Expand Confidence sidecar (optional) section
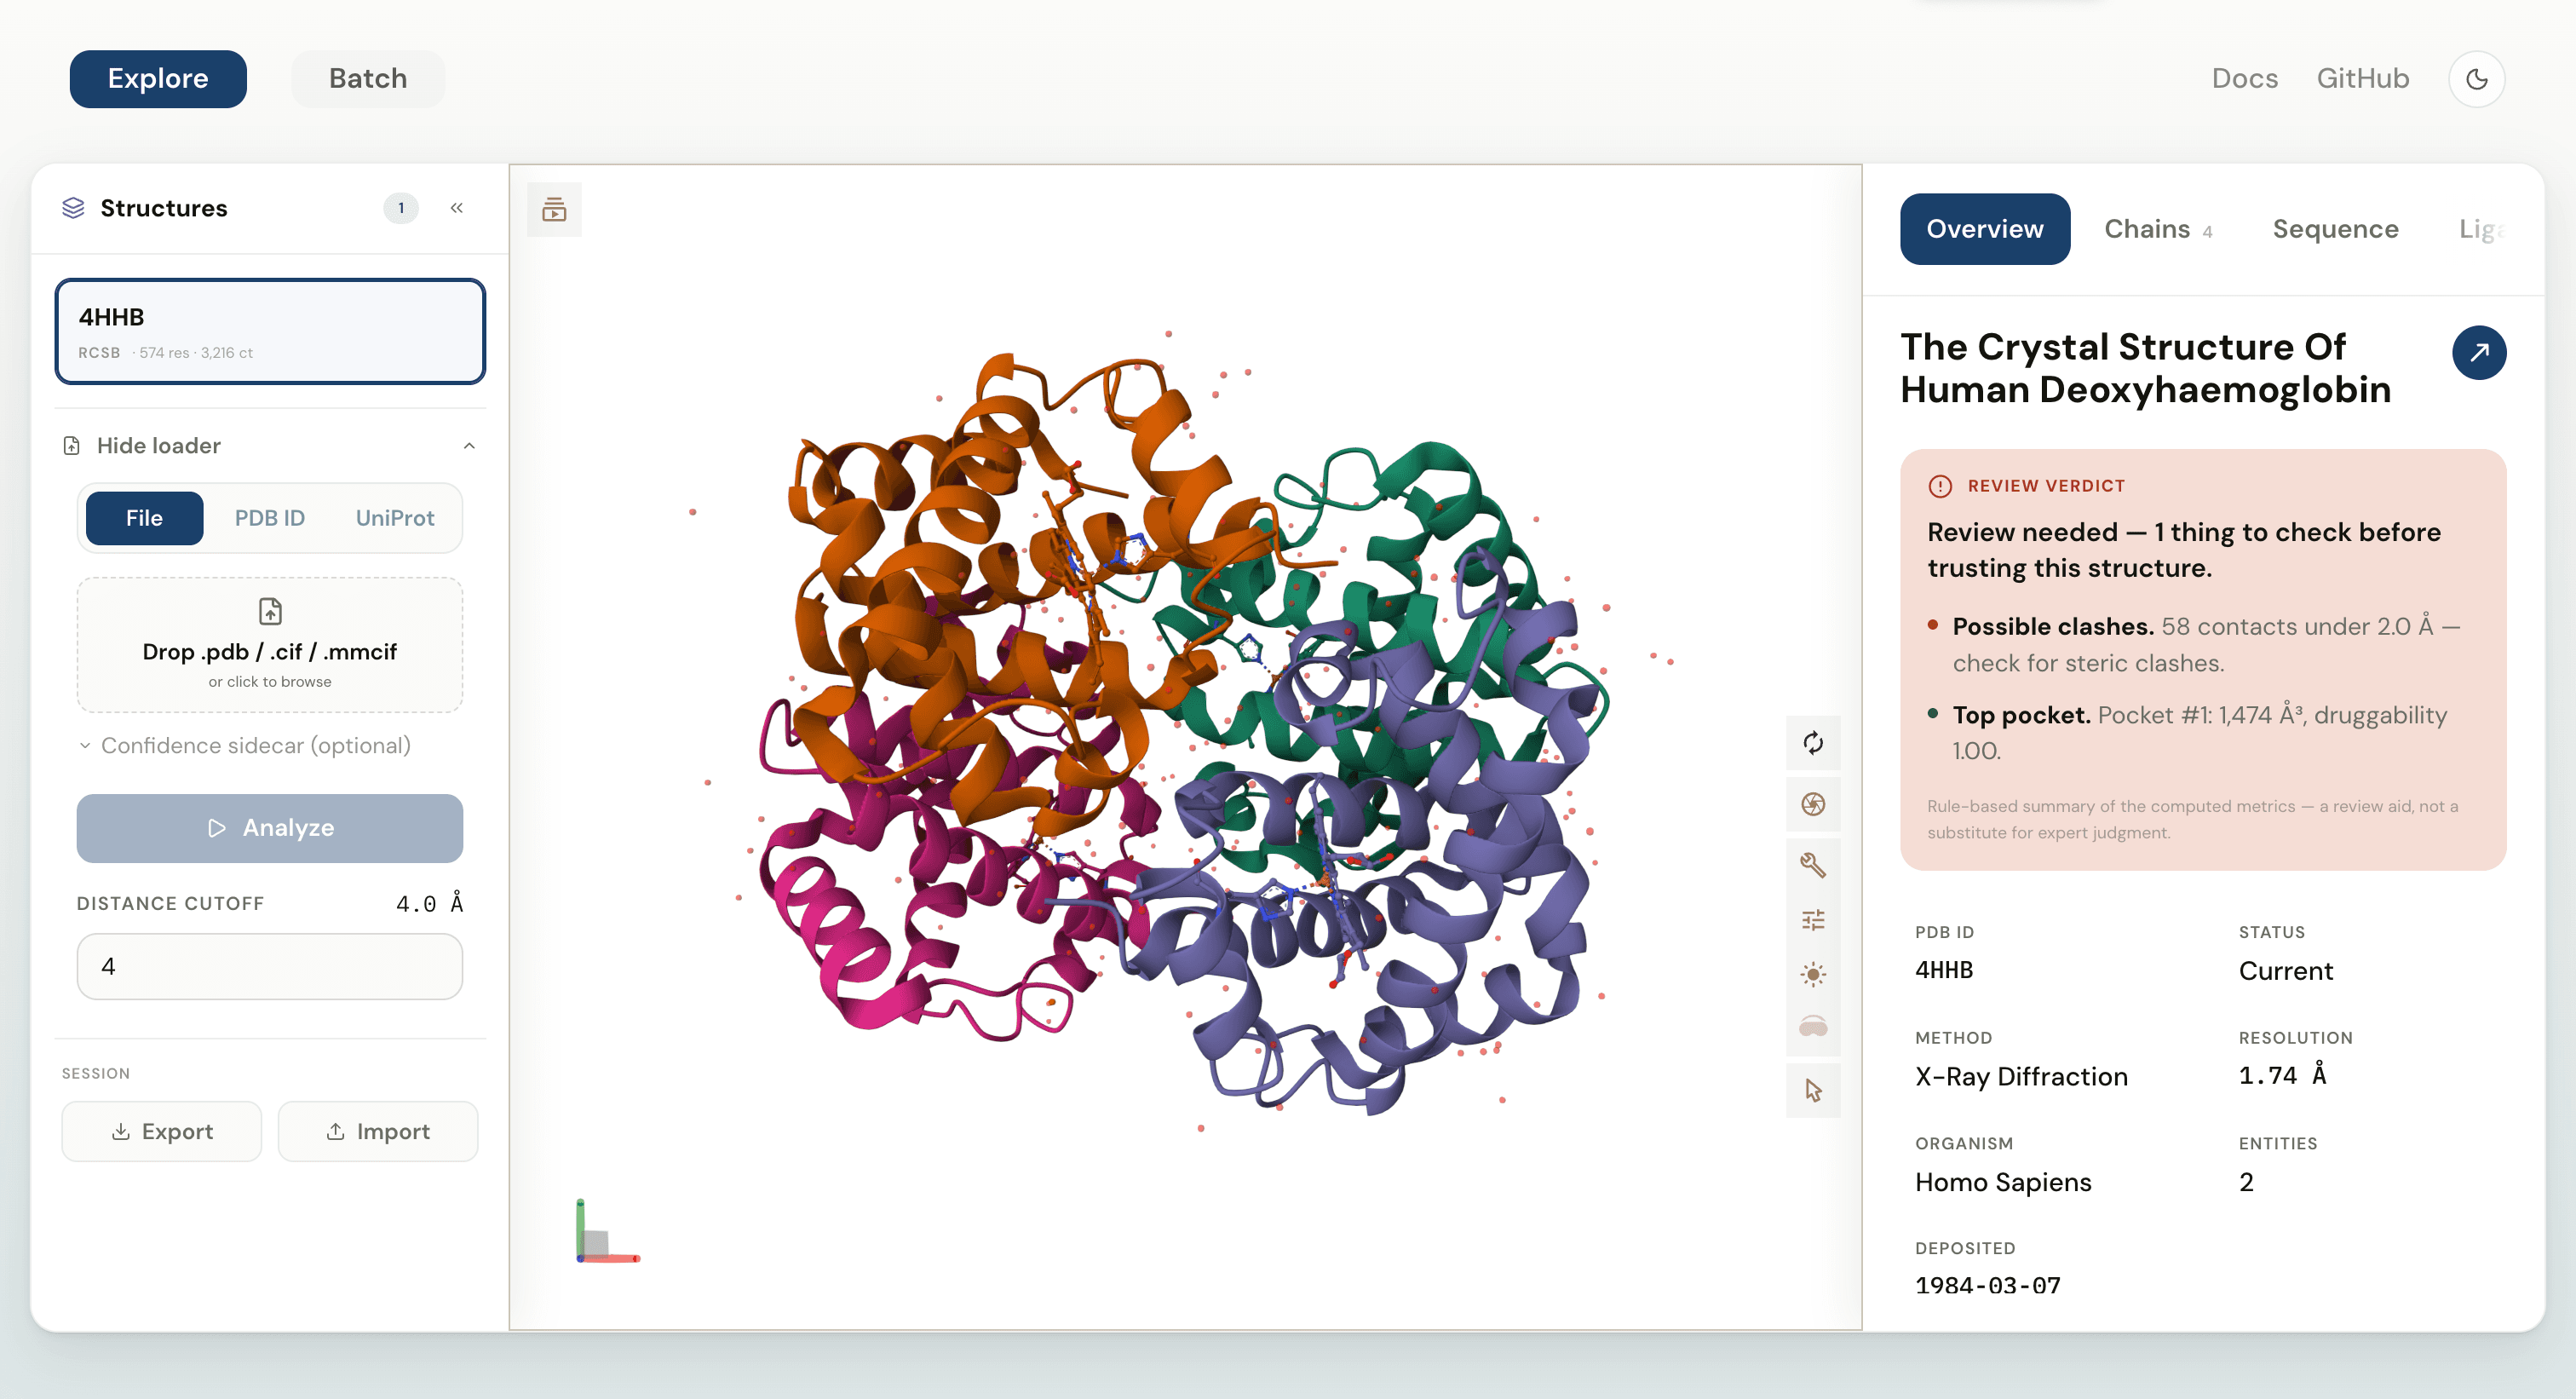 (x=246, y=746)
